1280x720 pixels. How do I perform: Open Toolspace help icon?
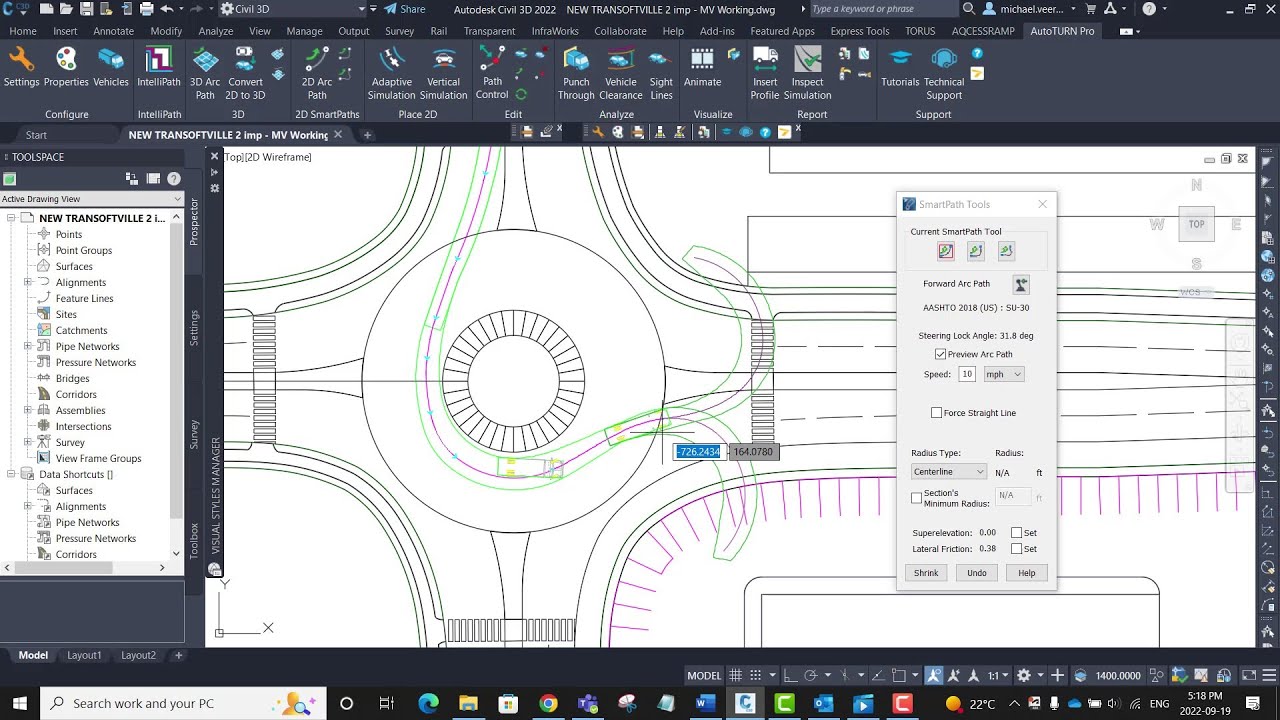point(174,179)
